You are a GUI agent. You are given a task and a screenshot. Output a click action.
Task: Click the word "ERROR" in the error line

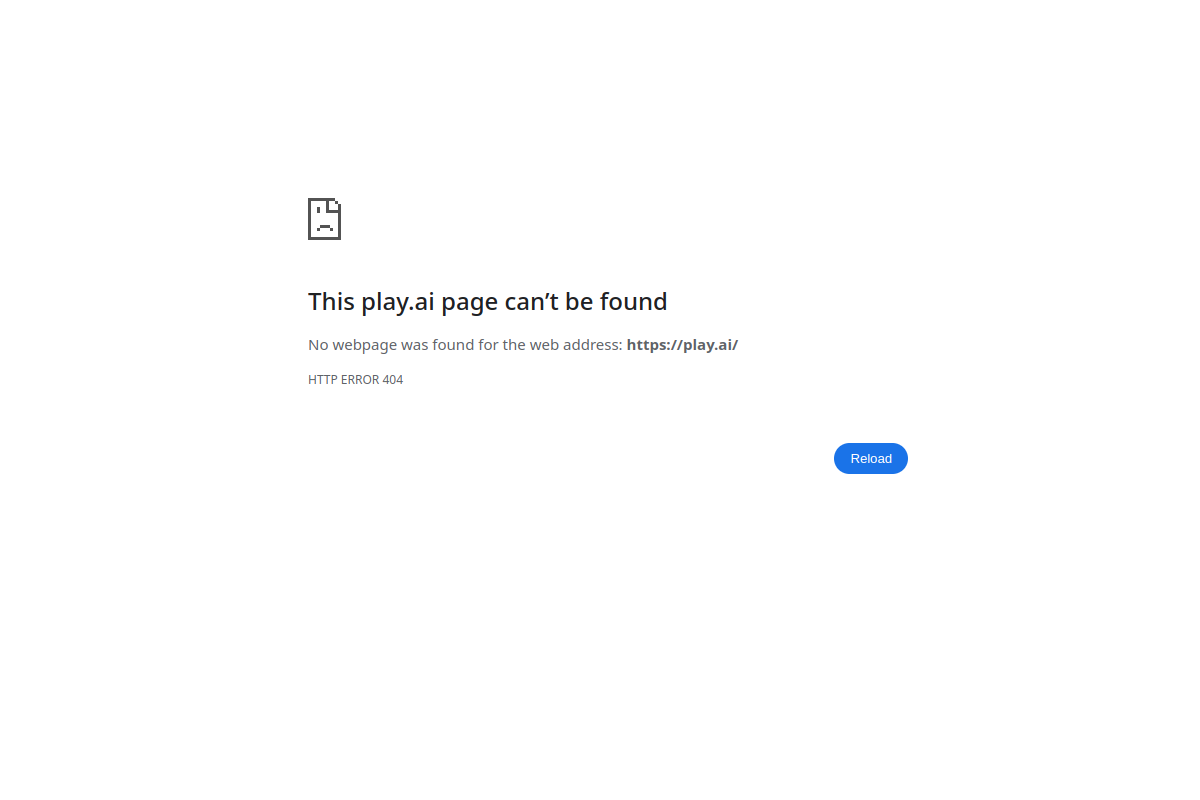[360, 380]
